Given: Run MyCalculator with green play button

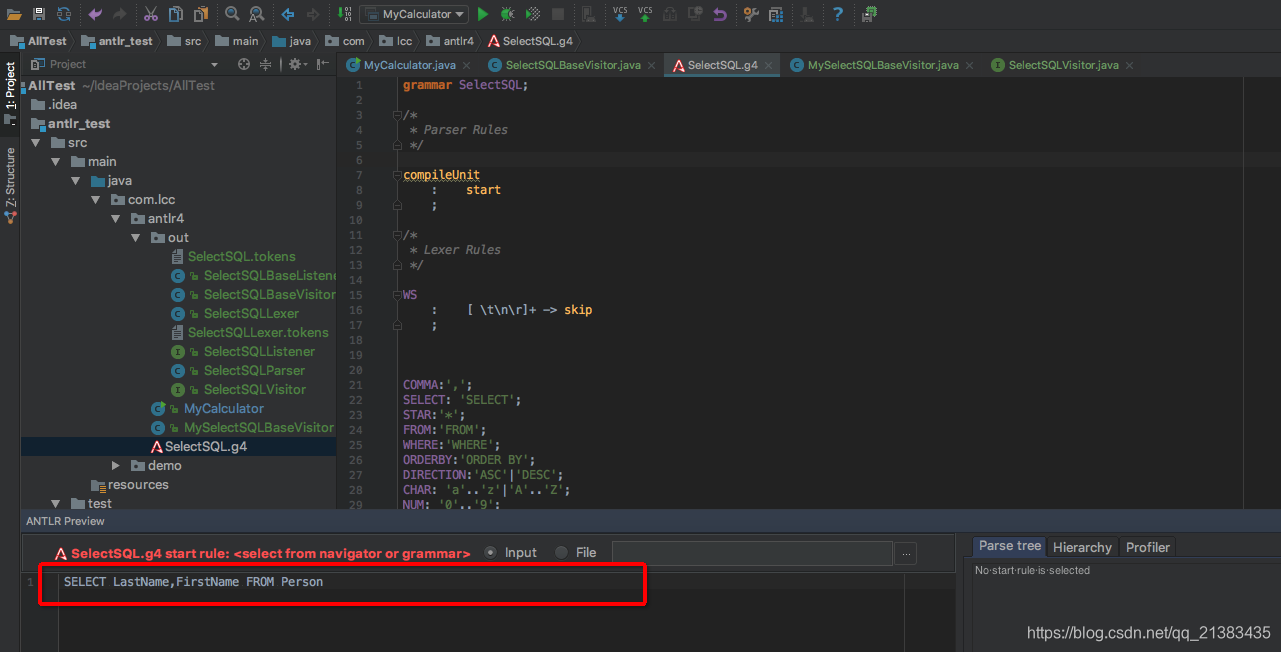Looking at the screenshot, I should tap(483, 14).
